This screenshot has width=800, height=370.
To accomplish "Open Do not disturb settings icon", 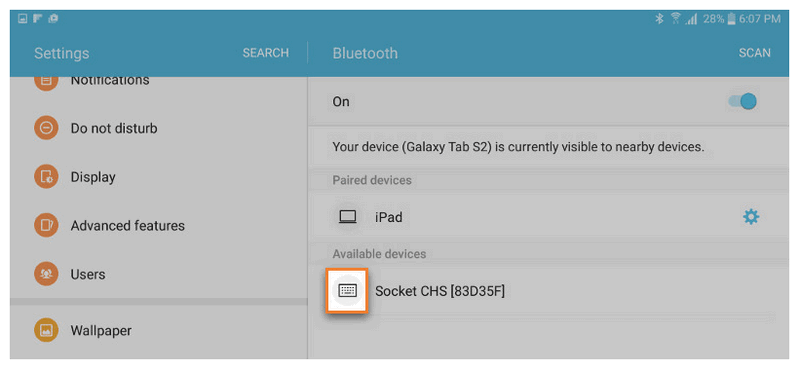I will (46, 128).
